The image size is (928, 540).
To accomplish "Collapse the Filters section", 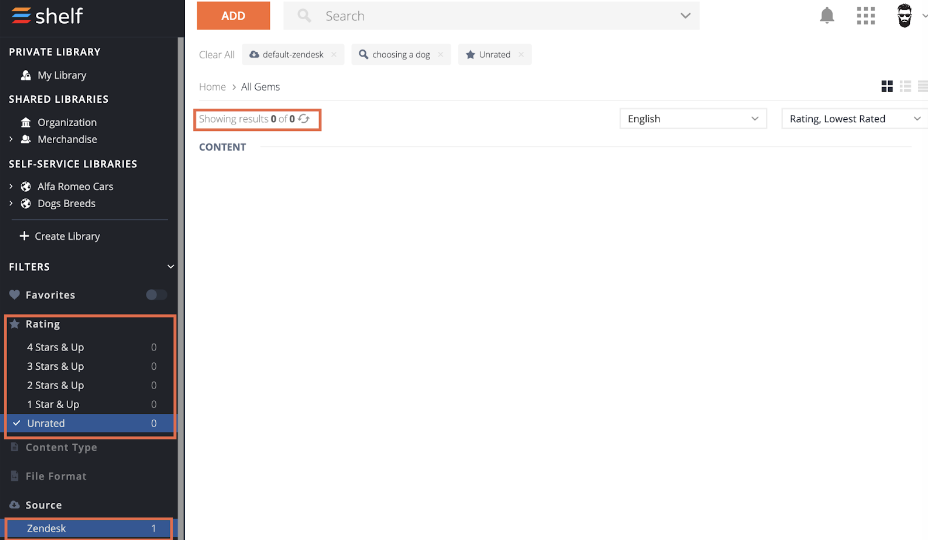I will click(170, 266).
